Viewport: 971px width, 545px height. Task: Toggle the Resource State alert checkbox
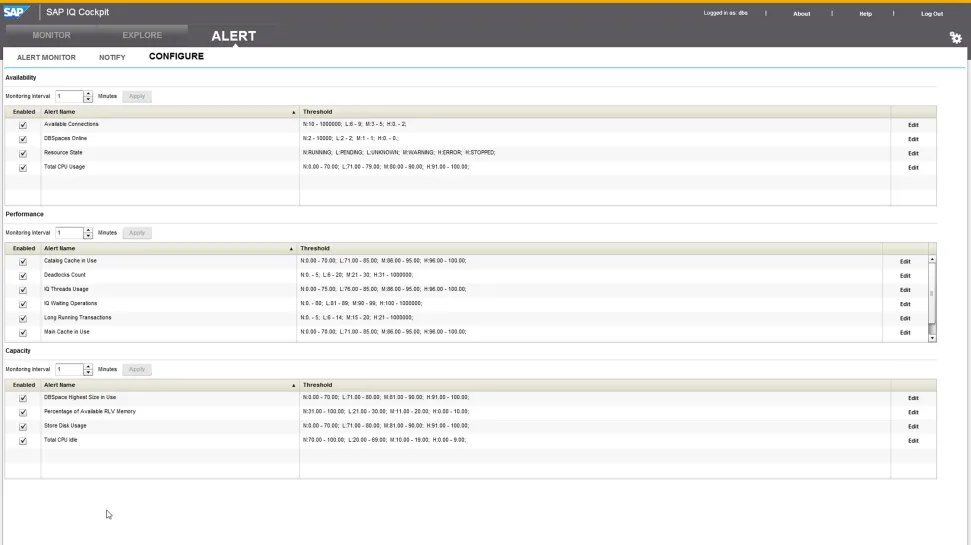pos(23,153)
